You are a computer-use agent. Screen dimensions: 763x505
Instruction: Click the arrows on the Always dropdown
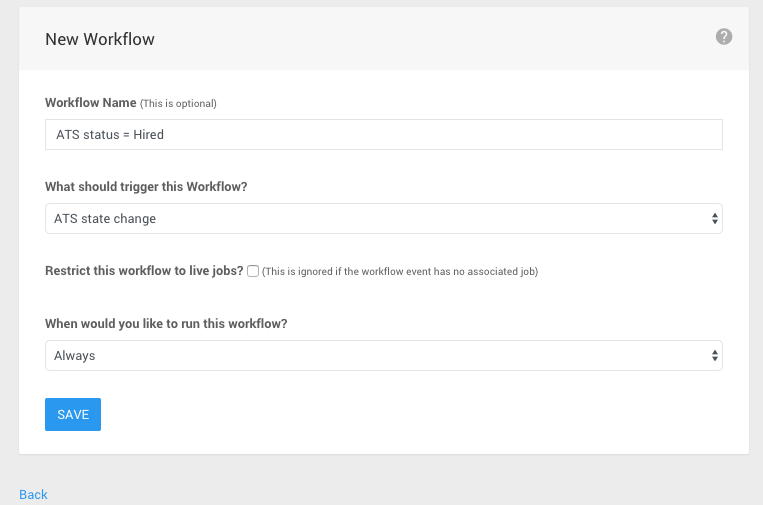pos(714,356)
